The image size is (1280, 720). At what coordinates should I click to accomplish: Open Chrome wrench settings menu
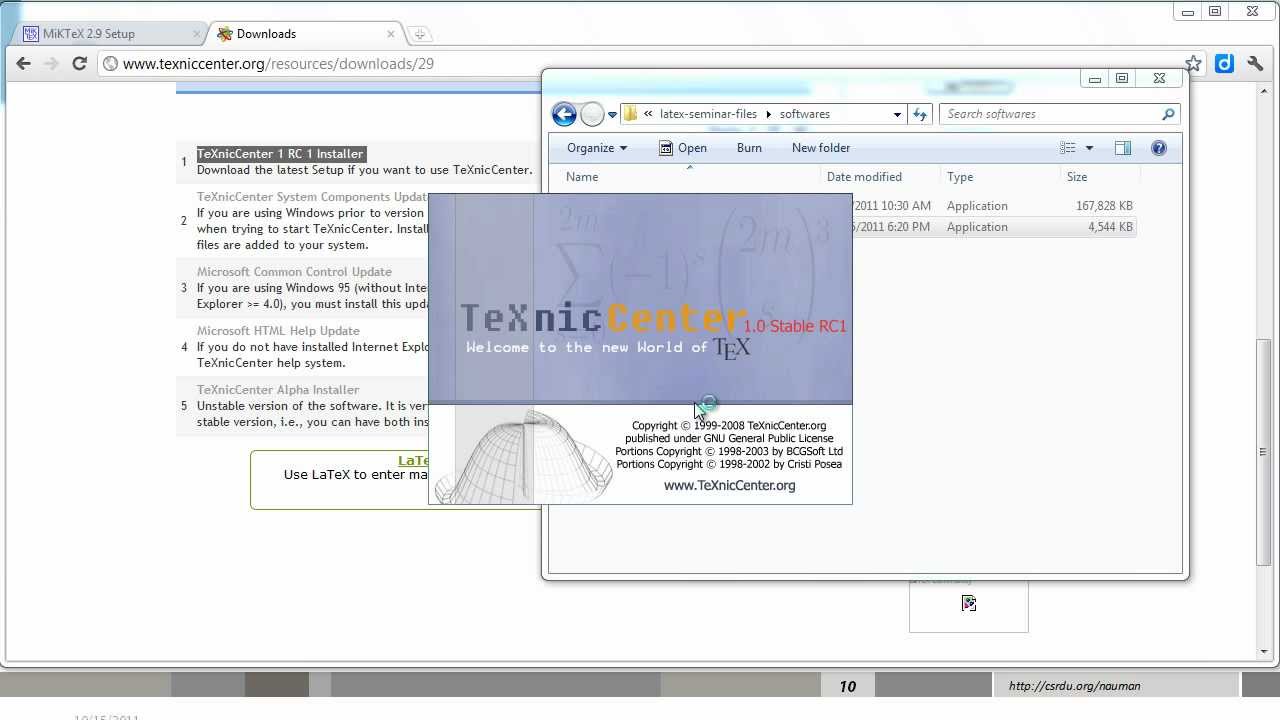pos(1256,63)
